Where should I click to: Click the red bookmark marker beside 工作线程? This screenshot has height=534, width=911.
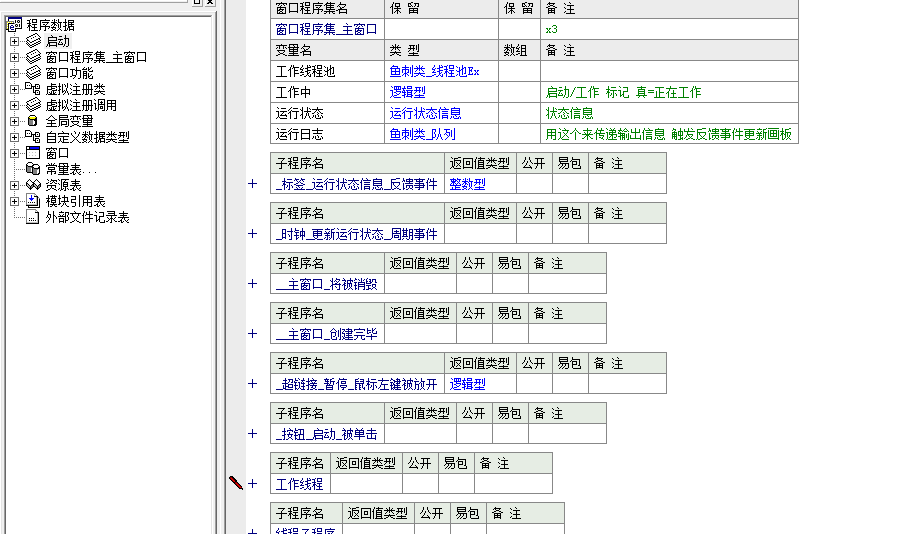[236, 482]
